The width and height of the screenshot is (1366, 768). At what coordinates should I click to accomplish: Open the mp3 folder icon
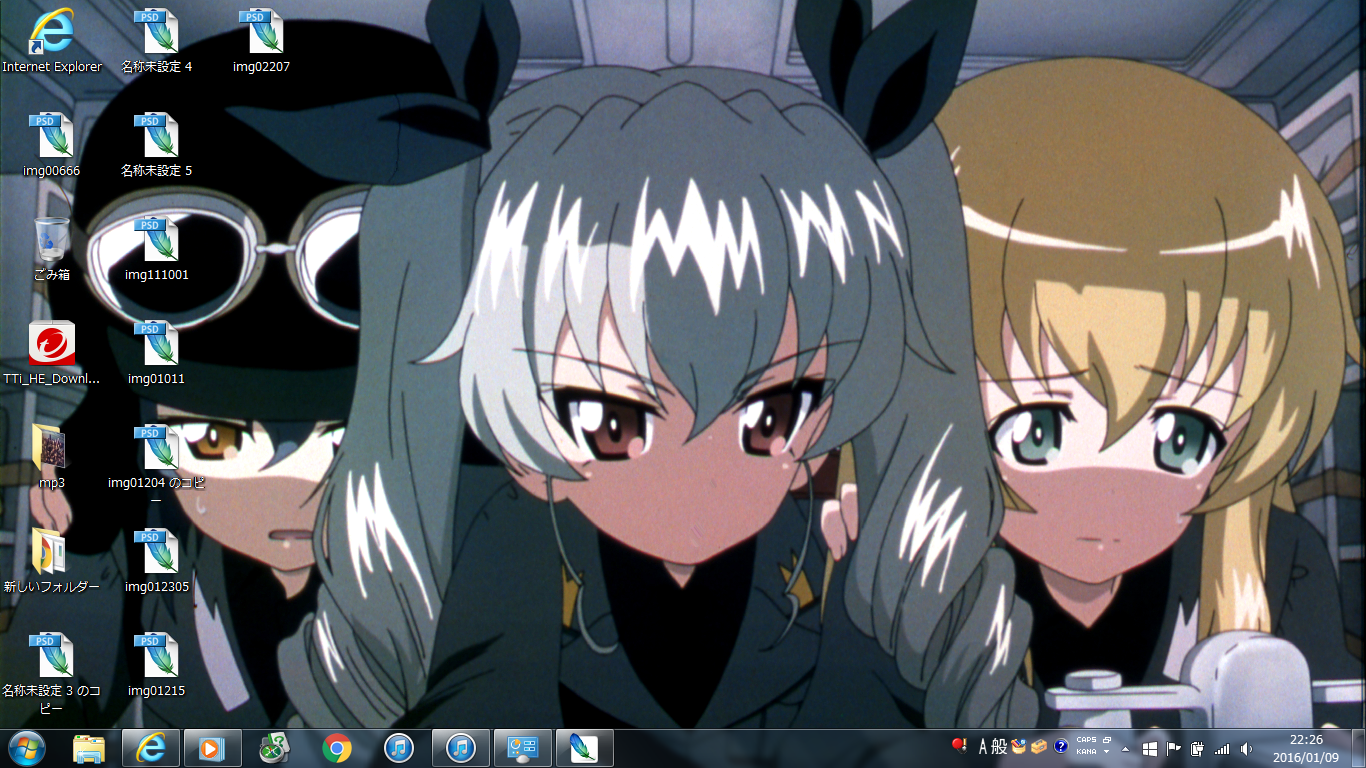[x=52, y=456]
